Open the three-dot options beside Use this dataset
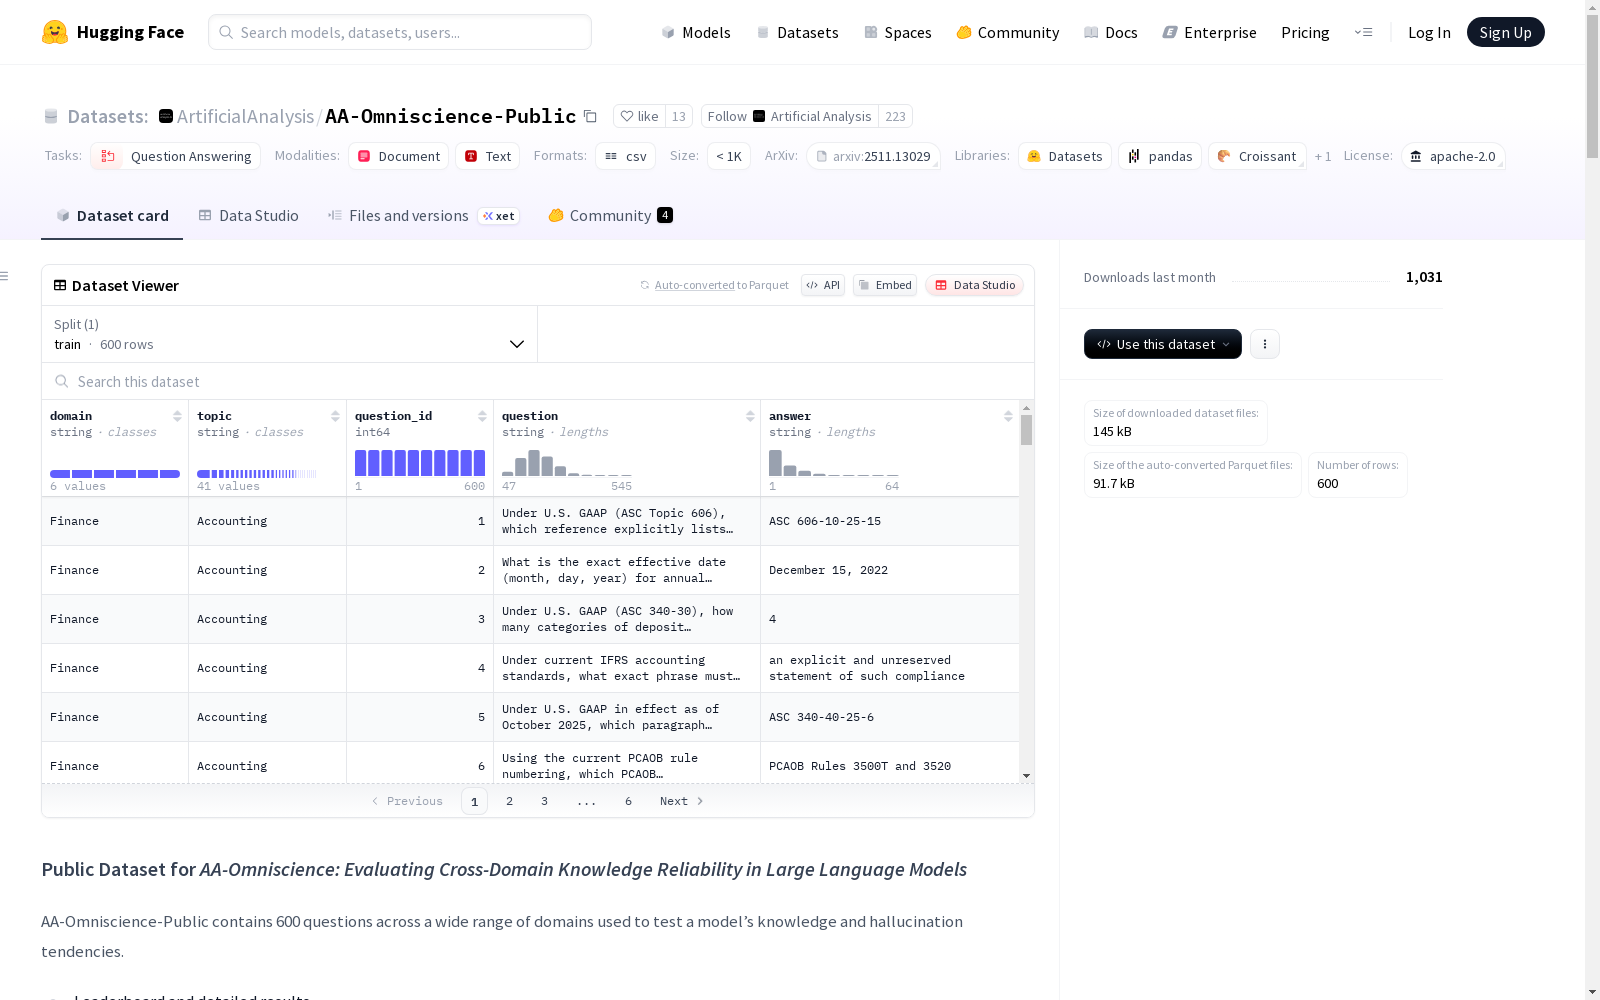1600x1000 pixels. 1265,344
